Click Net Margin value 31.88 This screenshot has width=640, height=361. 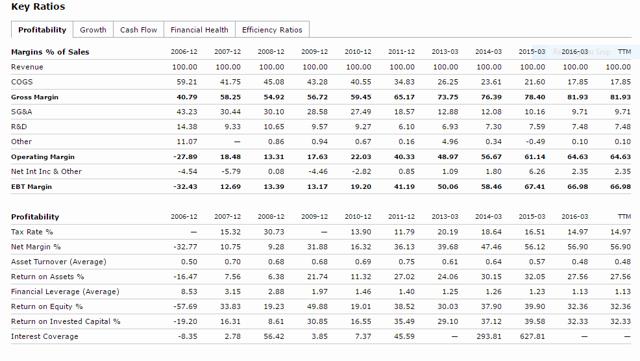(x=317, y=247)
